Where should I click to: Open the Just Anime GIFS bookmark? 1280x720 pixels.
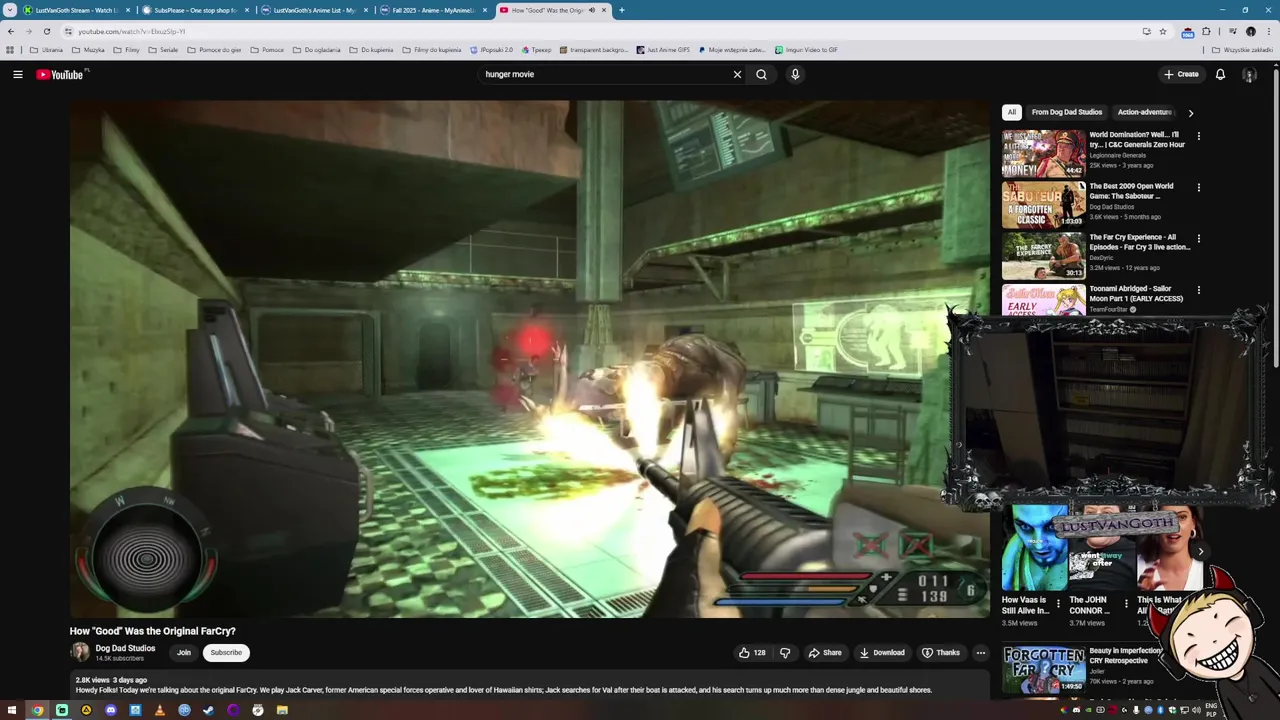663,49
